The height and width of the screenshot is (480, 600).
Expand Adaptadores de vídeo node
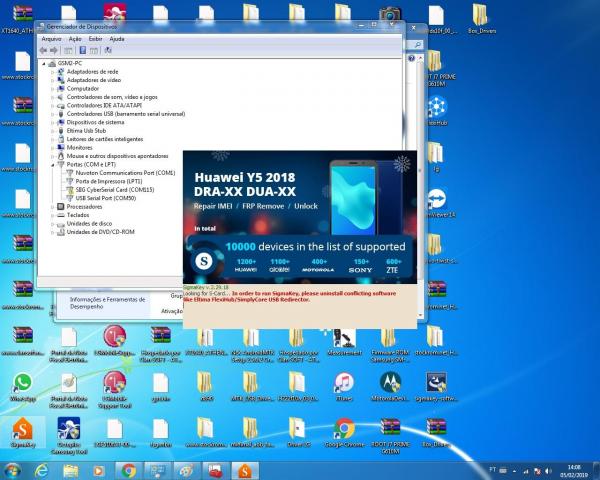tap(52, 80)
